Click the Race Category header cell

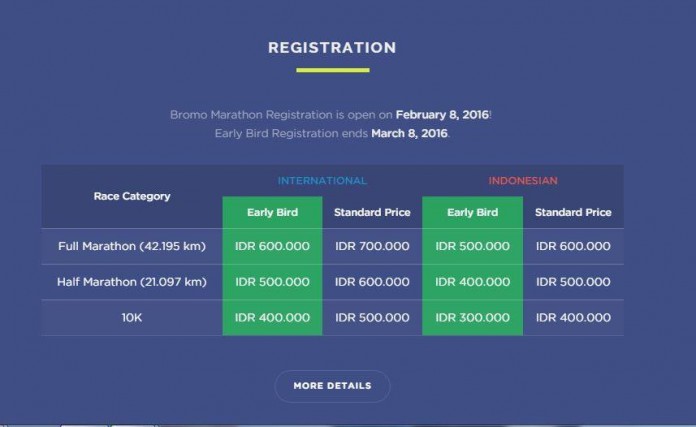(x=132, y=196)
